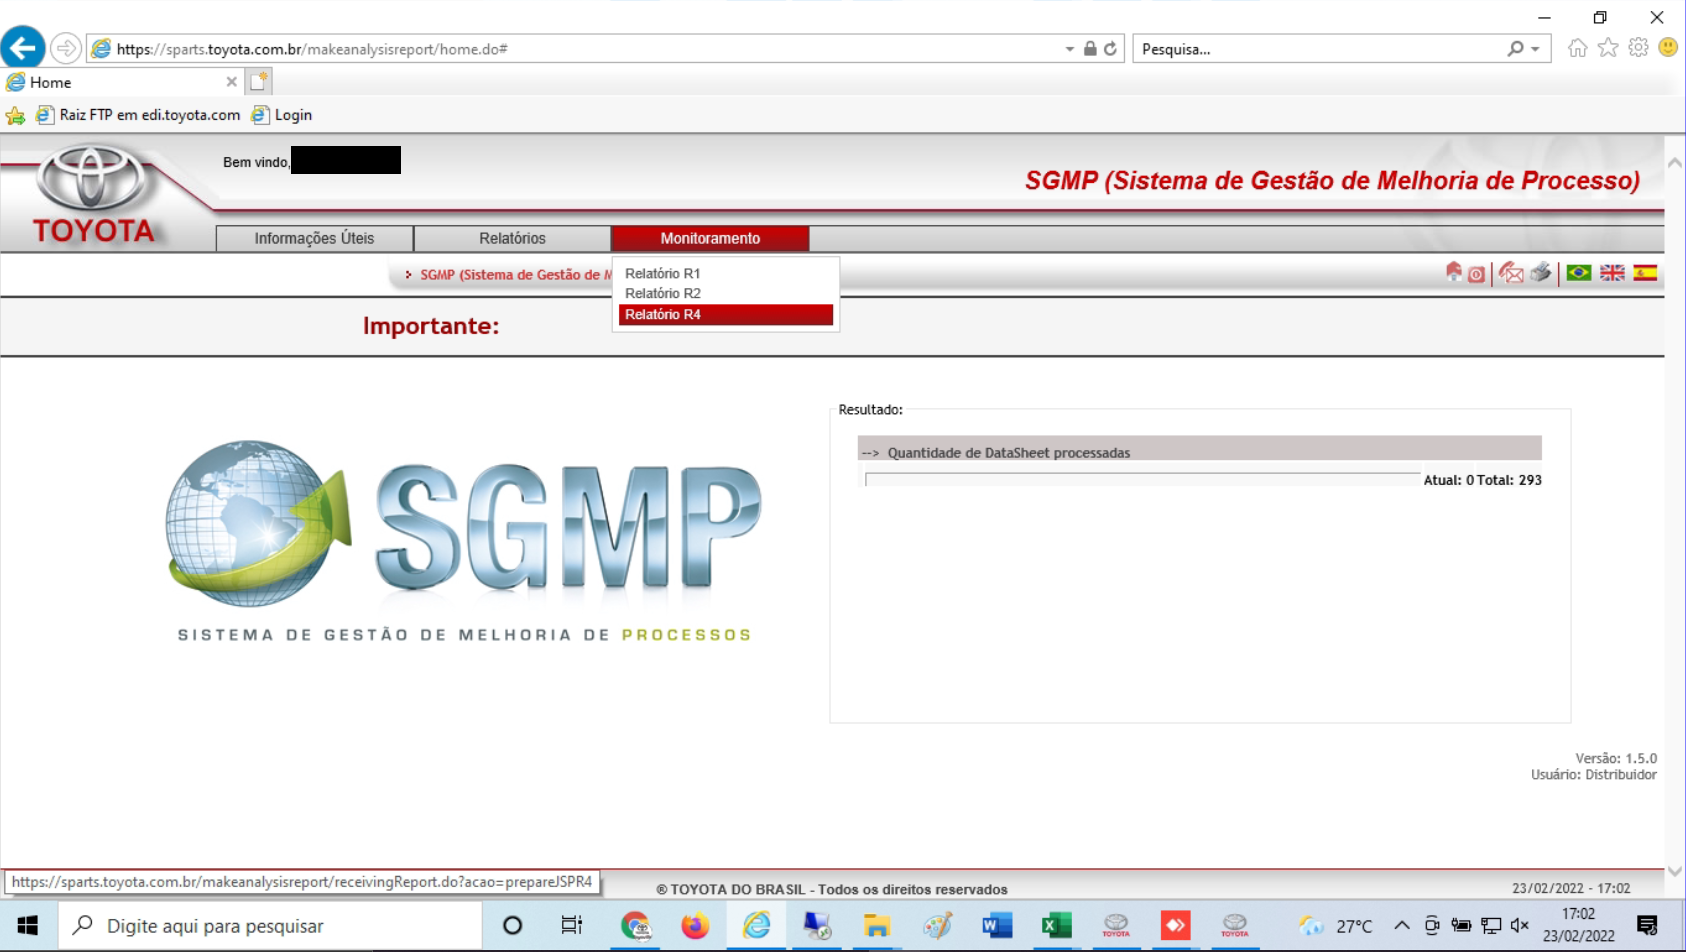Open File Explorer from the taskbar
The height and width of the screenshot is (952, 1686).
click(x=877, y=926)
